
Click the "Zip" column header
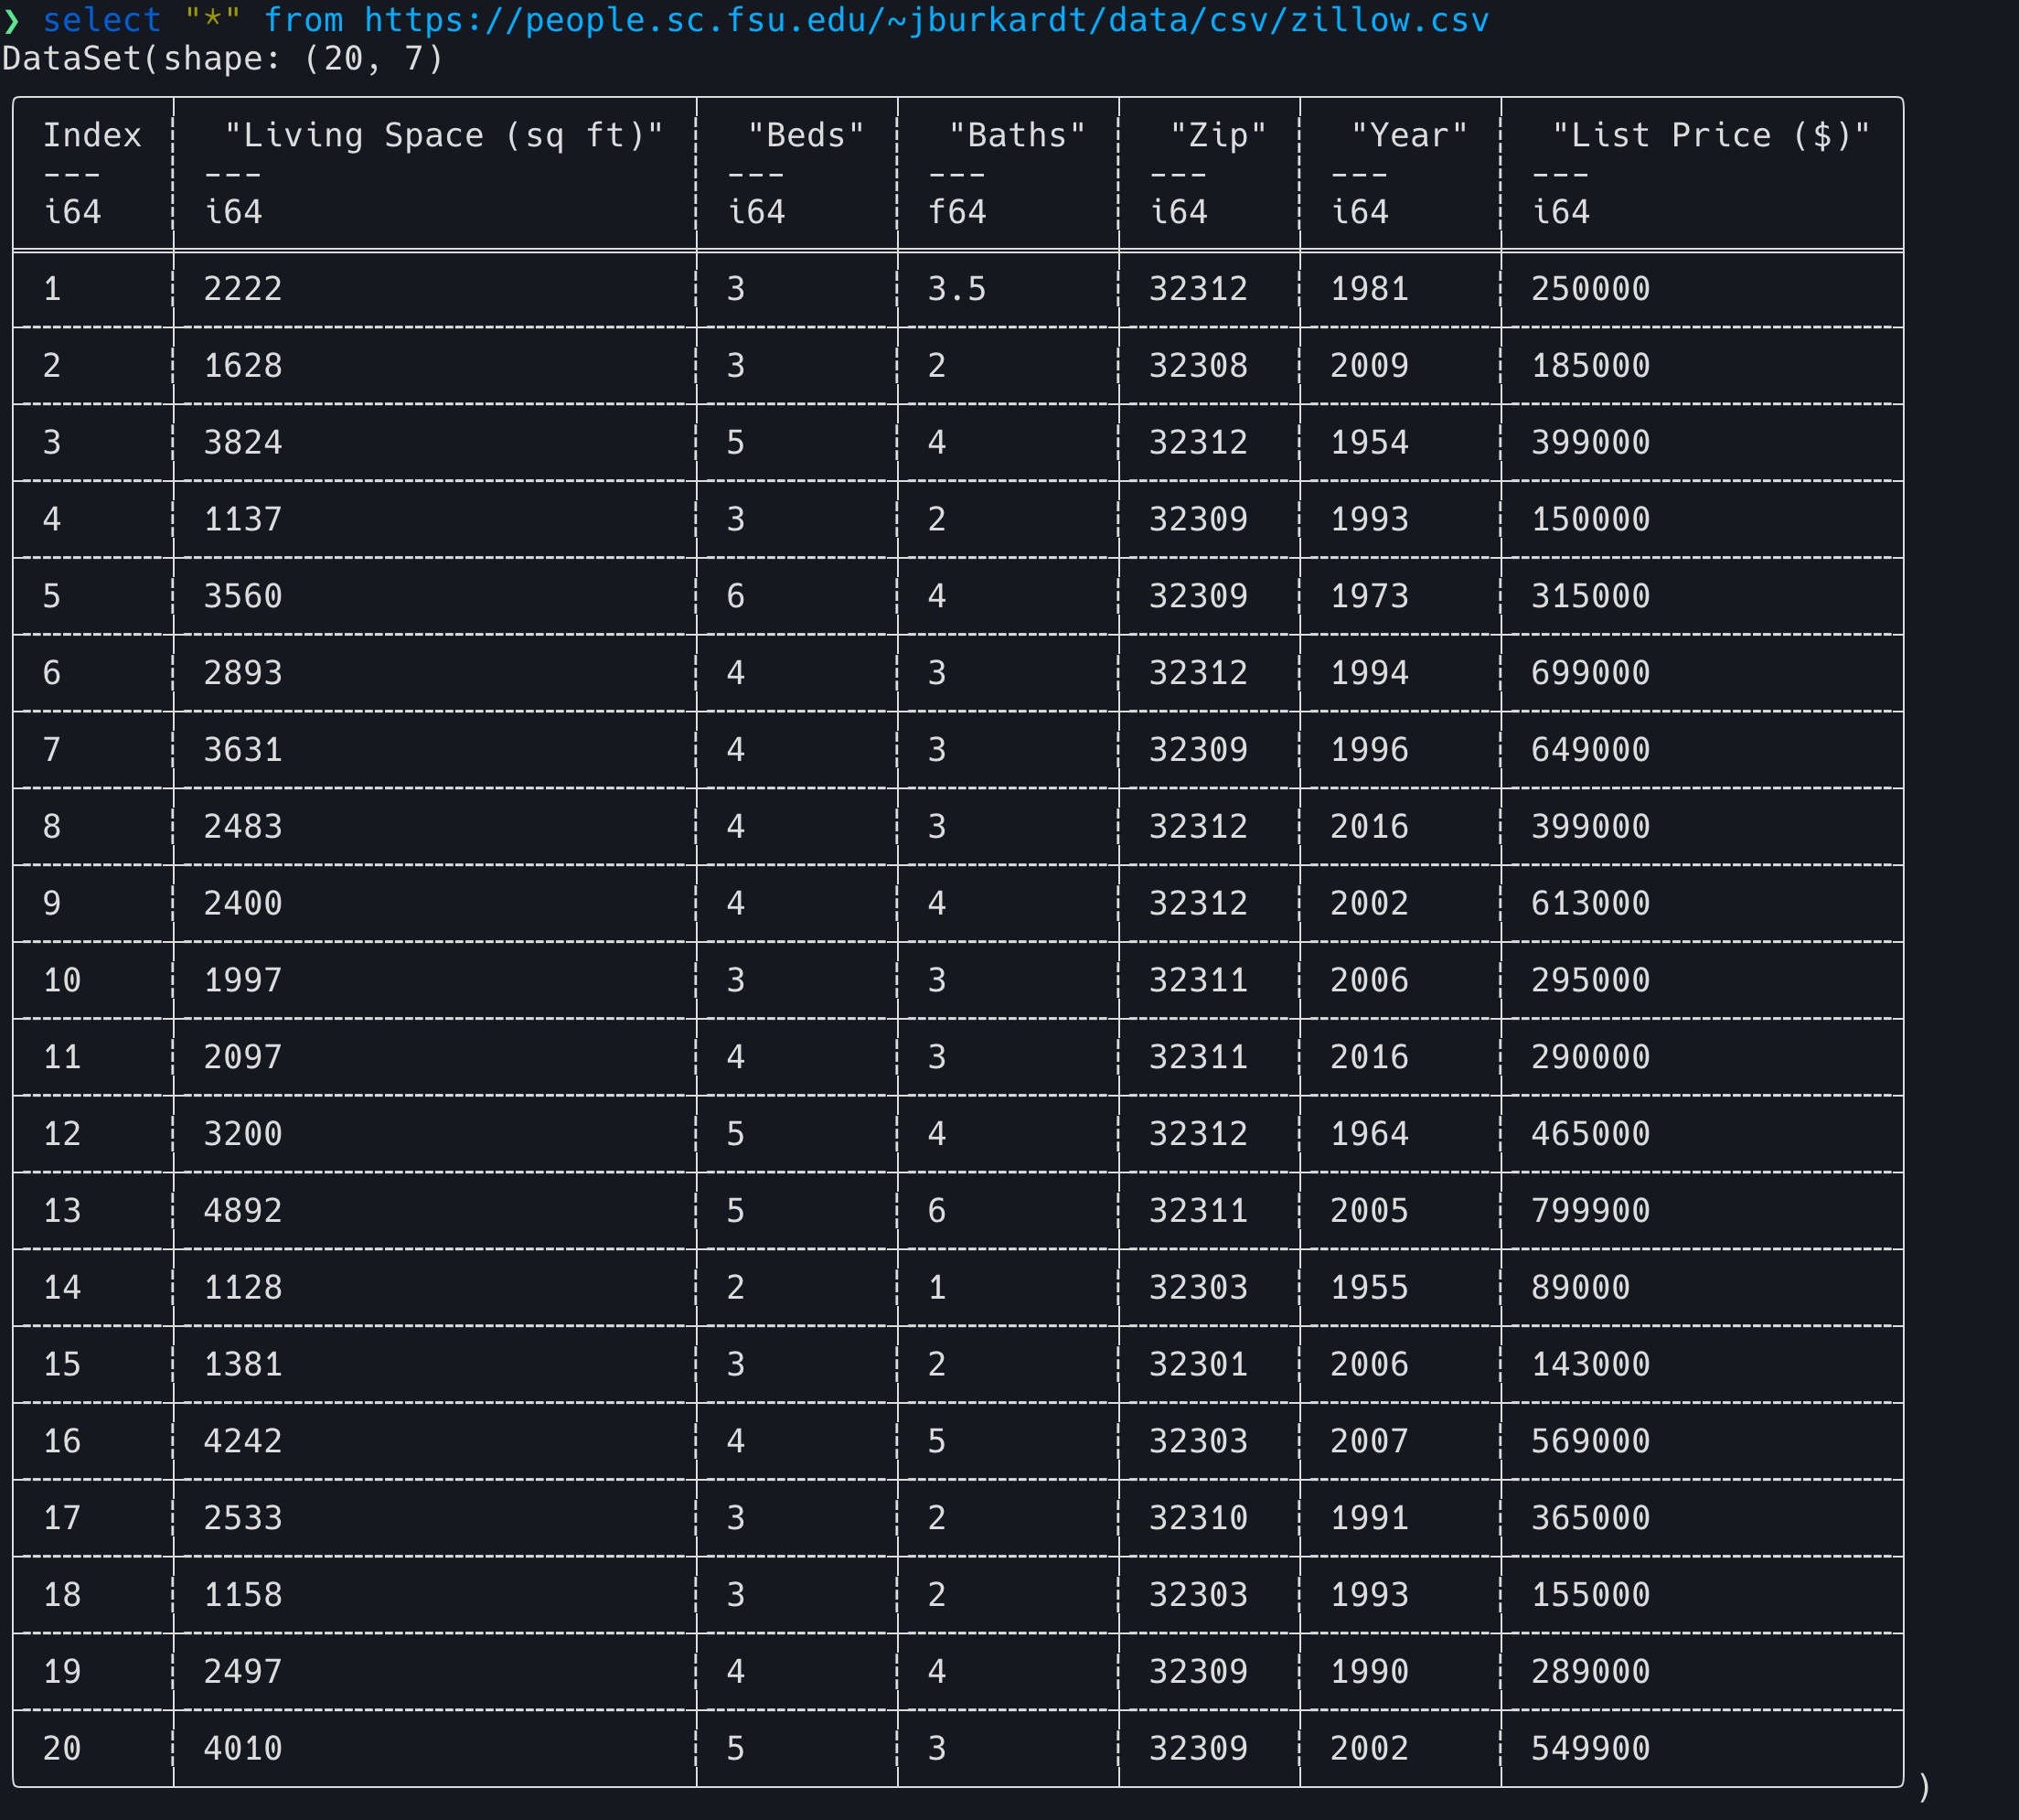[x=1218, y=135]
